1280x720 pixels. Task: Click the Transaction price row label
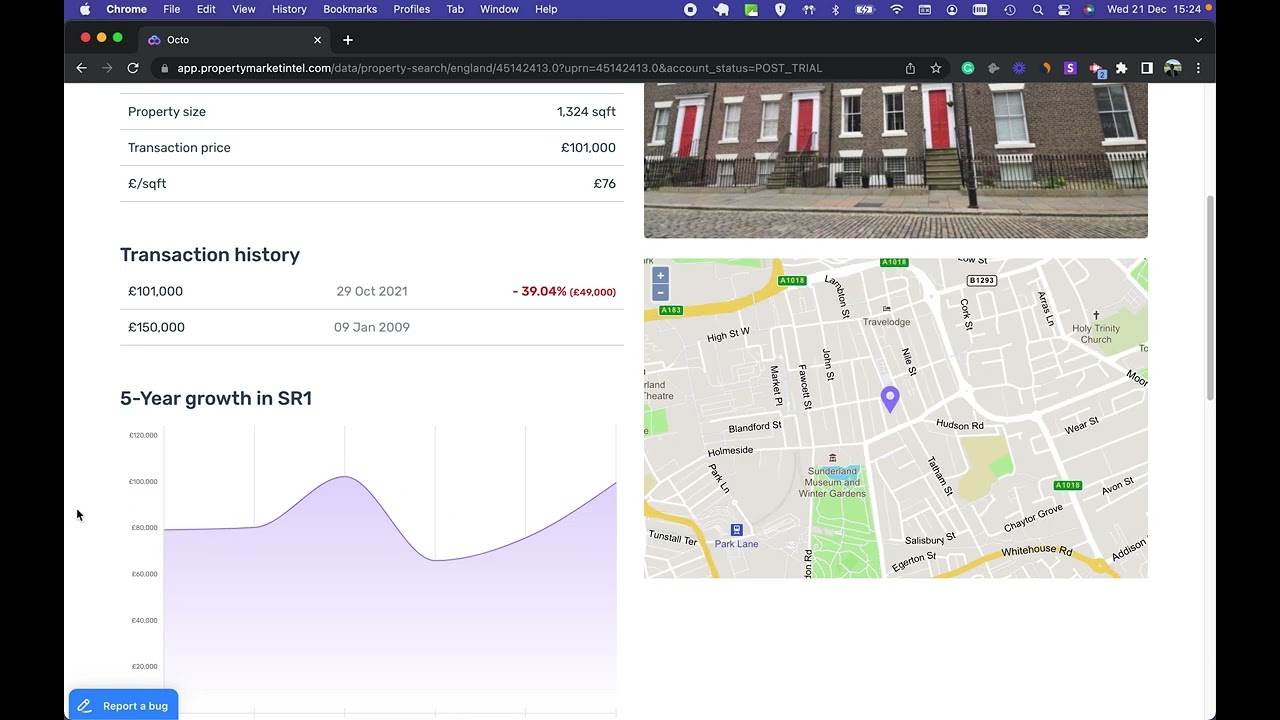click(179, 147)
